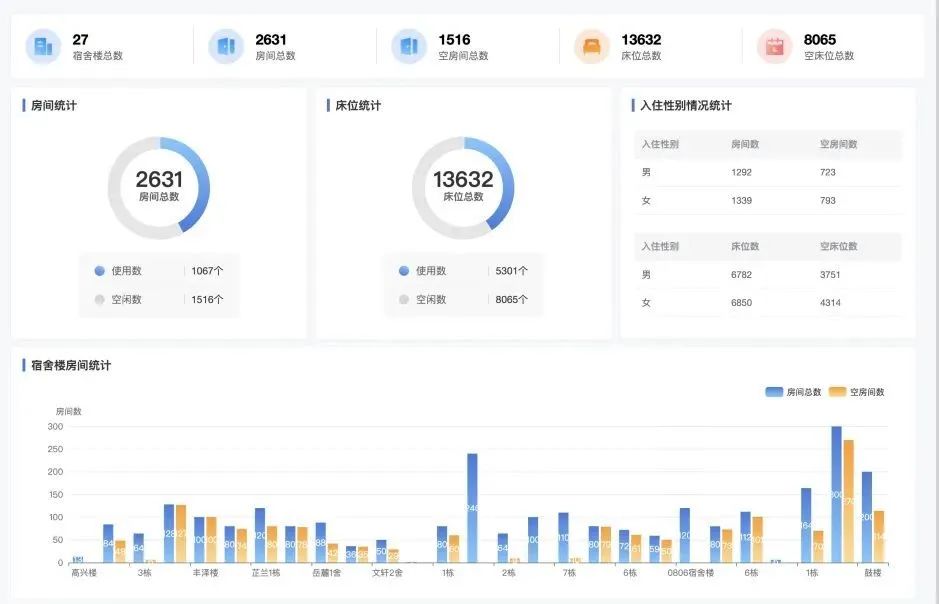Image resolution: width=939 pixels, height=604 pixels.
Task: Select the 高兴楼 axis label
Action: [83, 574]
